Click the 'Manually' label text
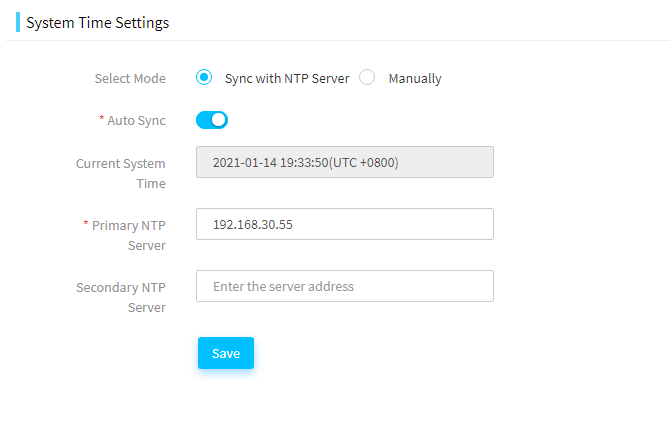Screen dimensions: 670x448 [415, 79]
